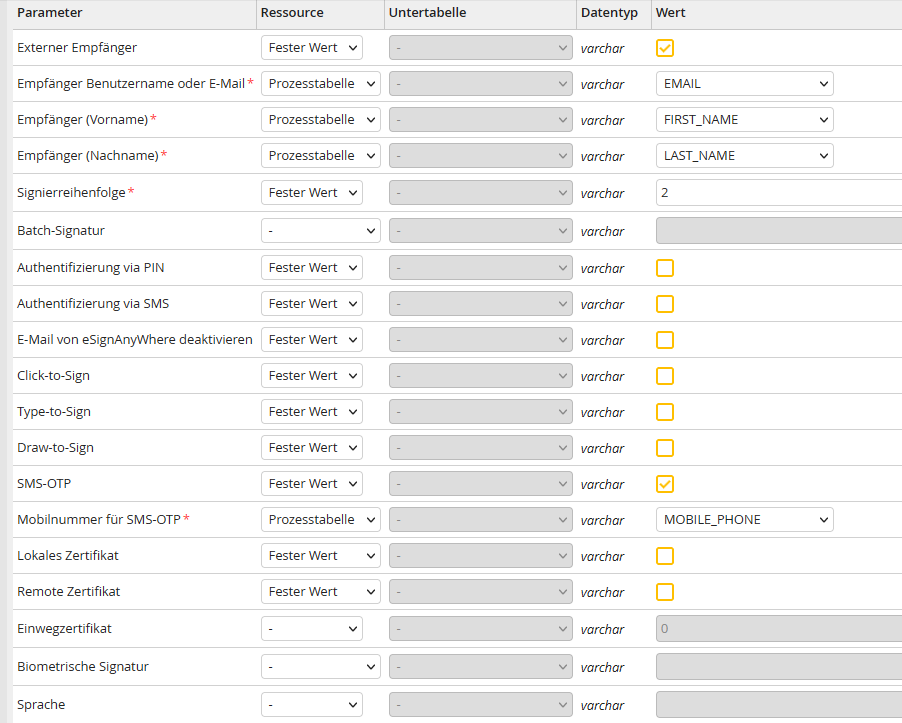Open the LAST_NAME value dropdown
The height and width of the screenshot is (723, 902).
744,156
